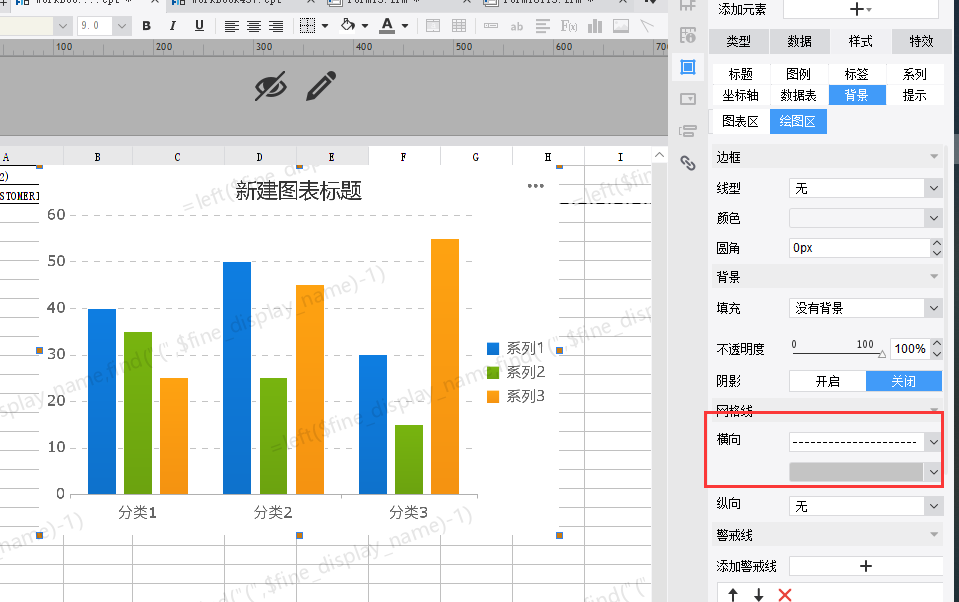Open the 横向 gridline dashed style dropdown

click(x=865, y=442)
